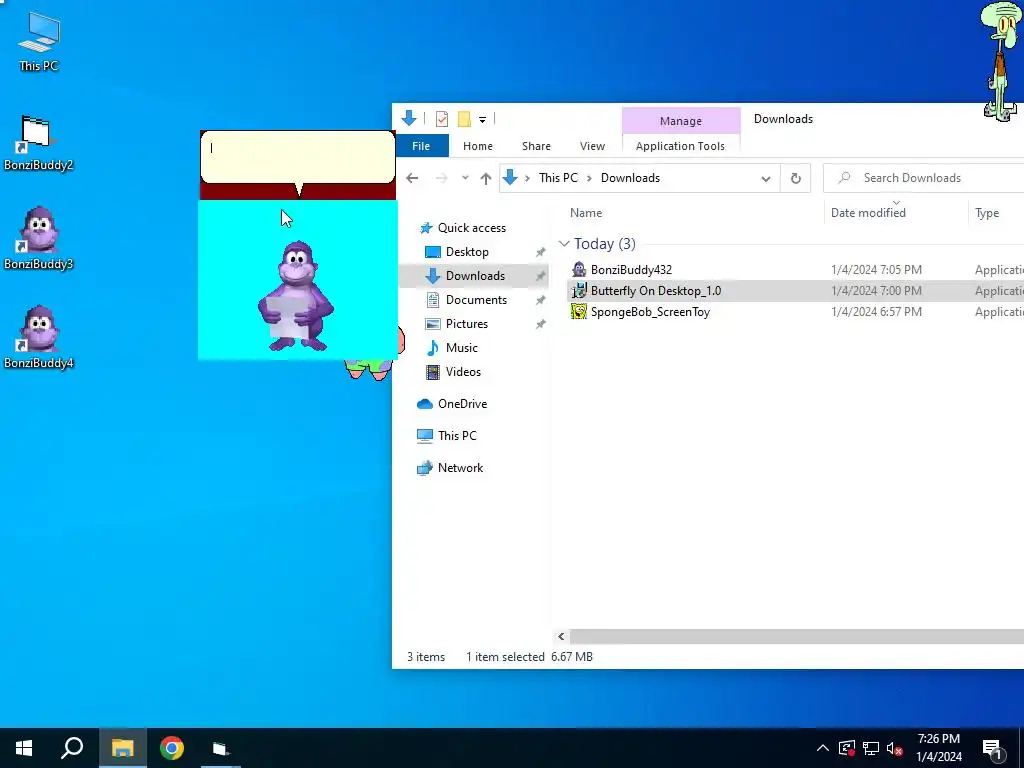Open Application Tools ribbon tab
The image size is (1024, 768).
pos(680,146)
